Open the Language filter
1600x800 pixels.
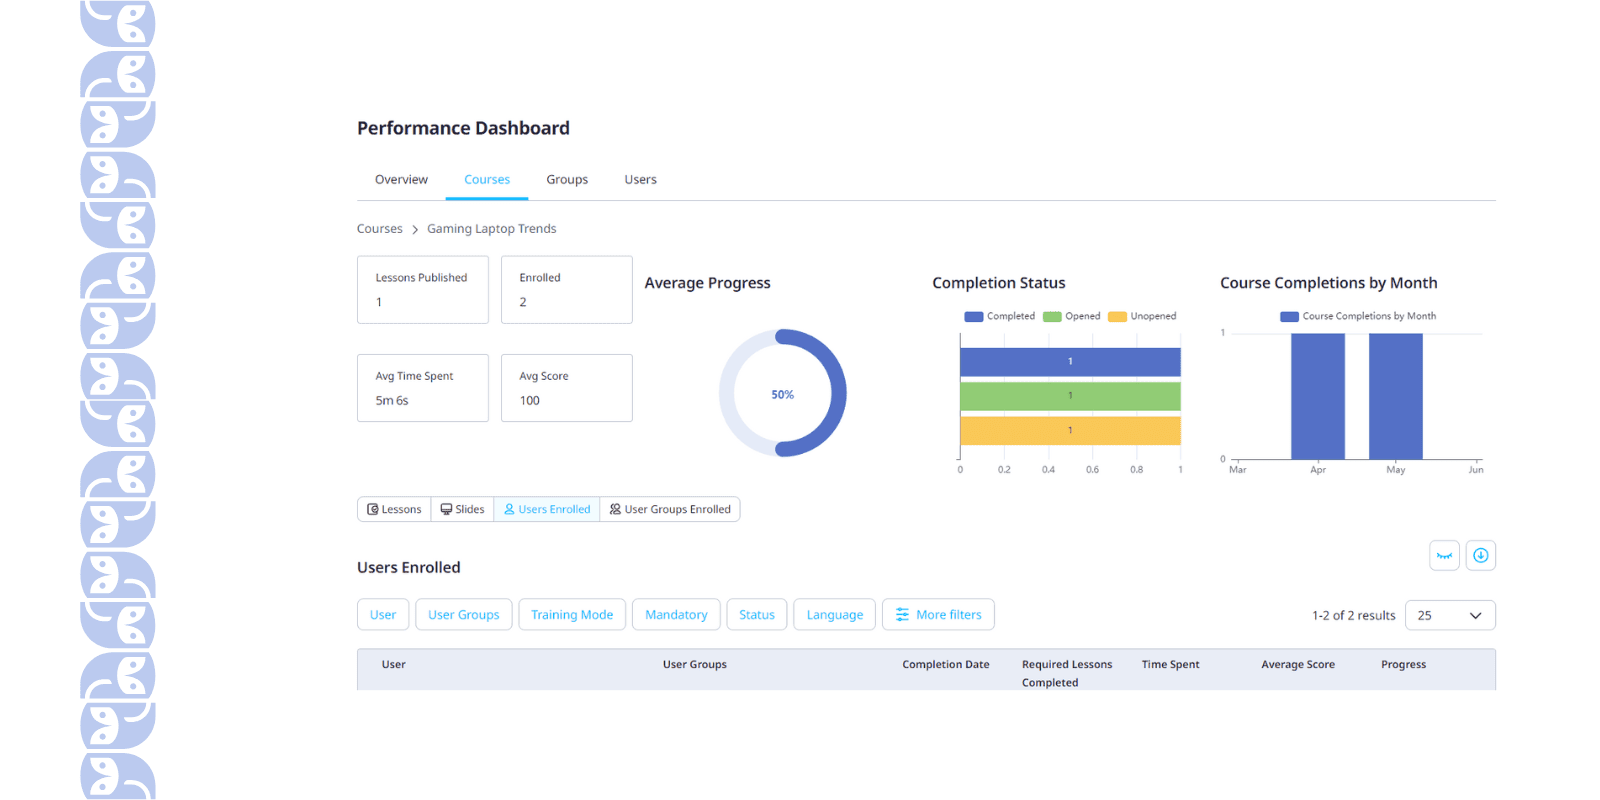click(835, 615)
